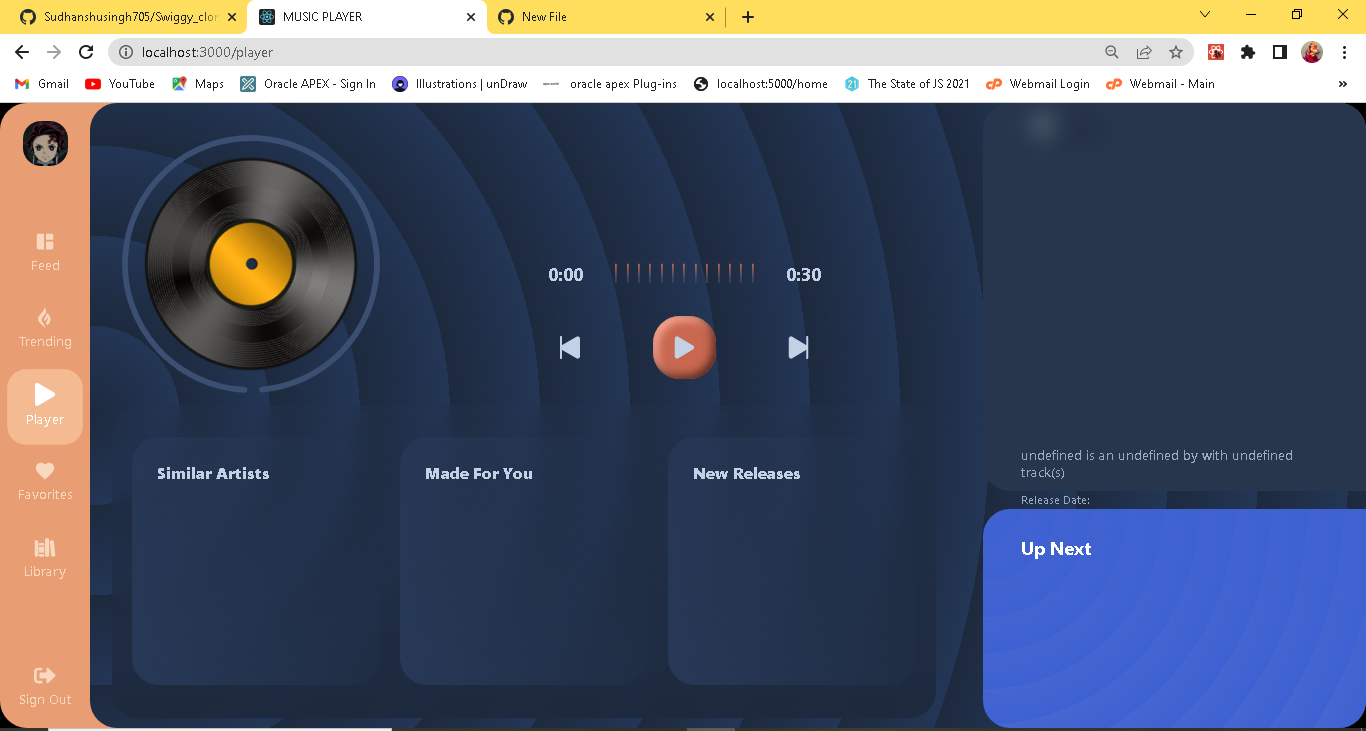This screenshot has width=1366, height=731.
Task: Open the Library section
Action: (x=44, y=557)
